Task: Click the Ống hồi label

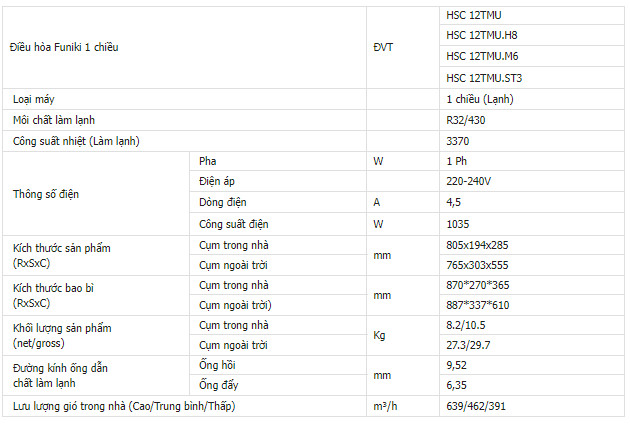Action: [x=217, y=366]
